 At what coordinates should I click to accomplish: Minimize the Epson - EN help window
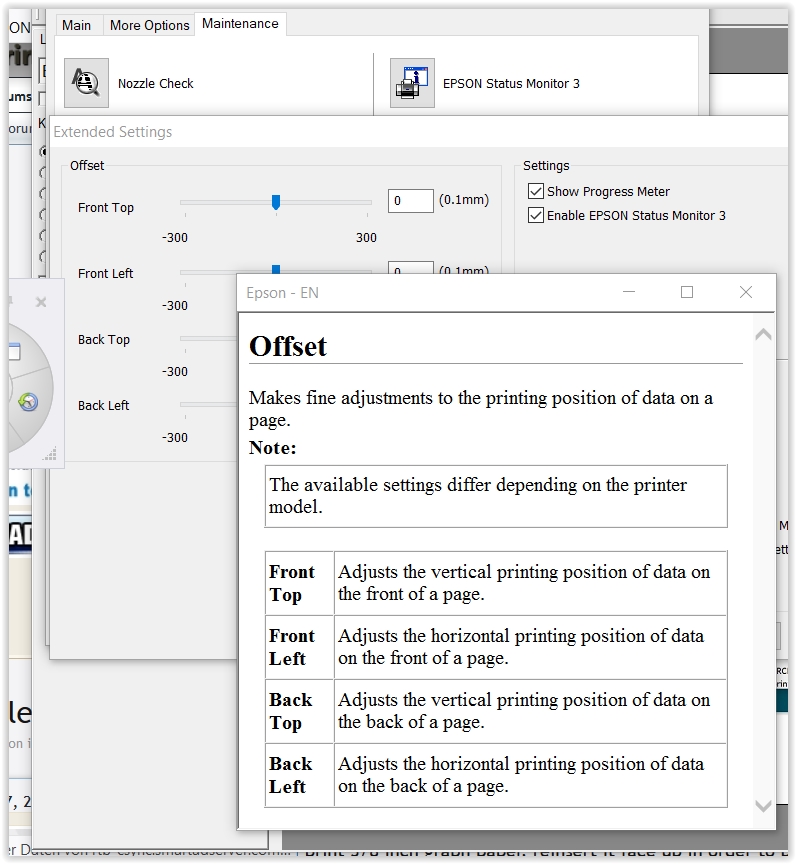coord(629,292)
